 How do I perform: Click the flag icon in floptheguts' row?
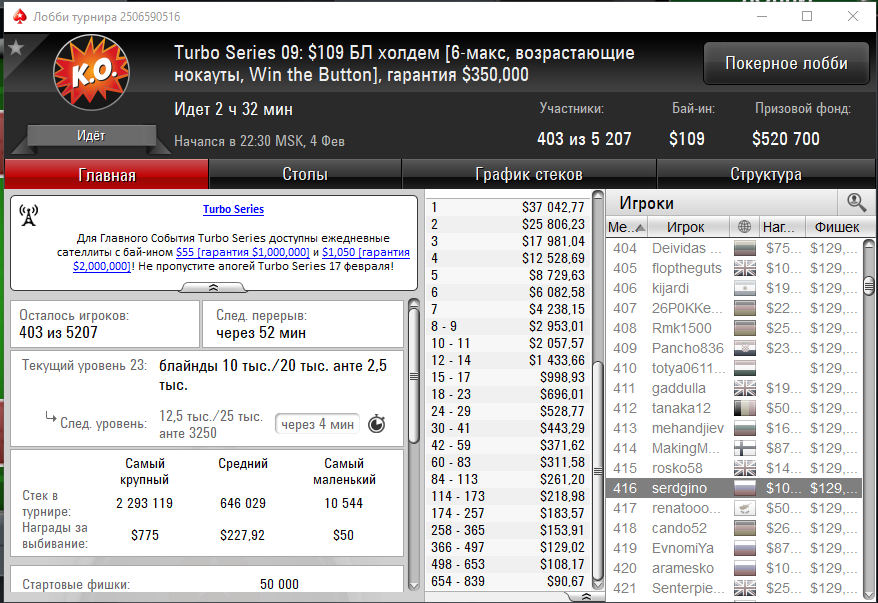click(x=745, y=268)
